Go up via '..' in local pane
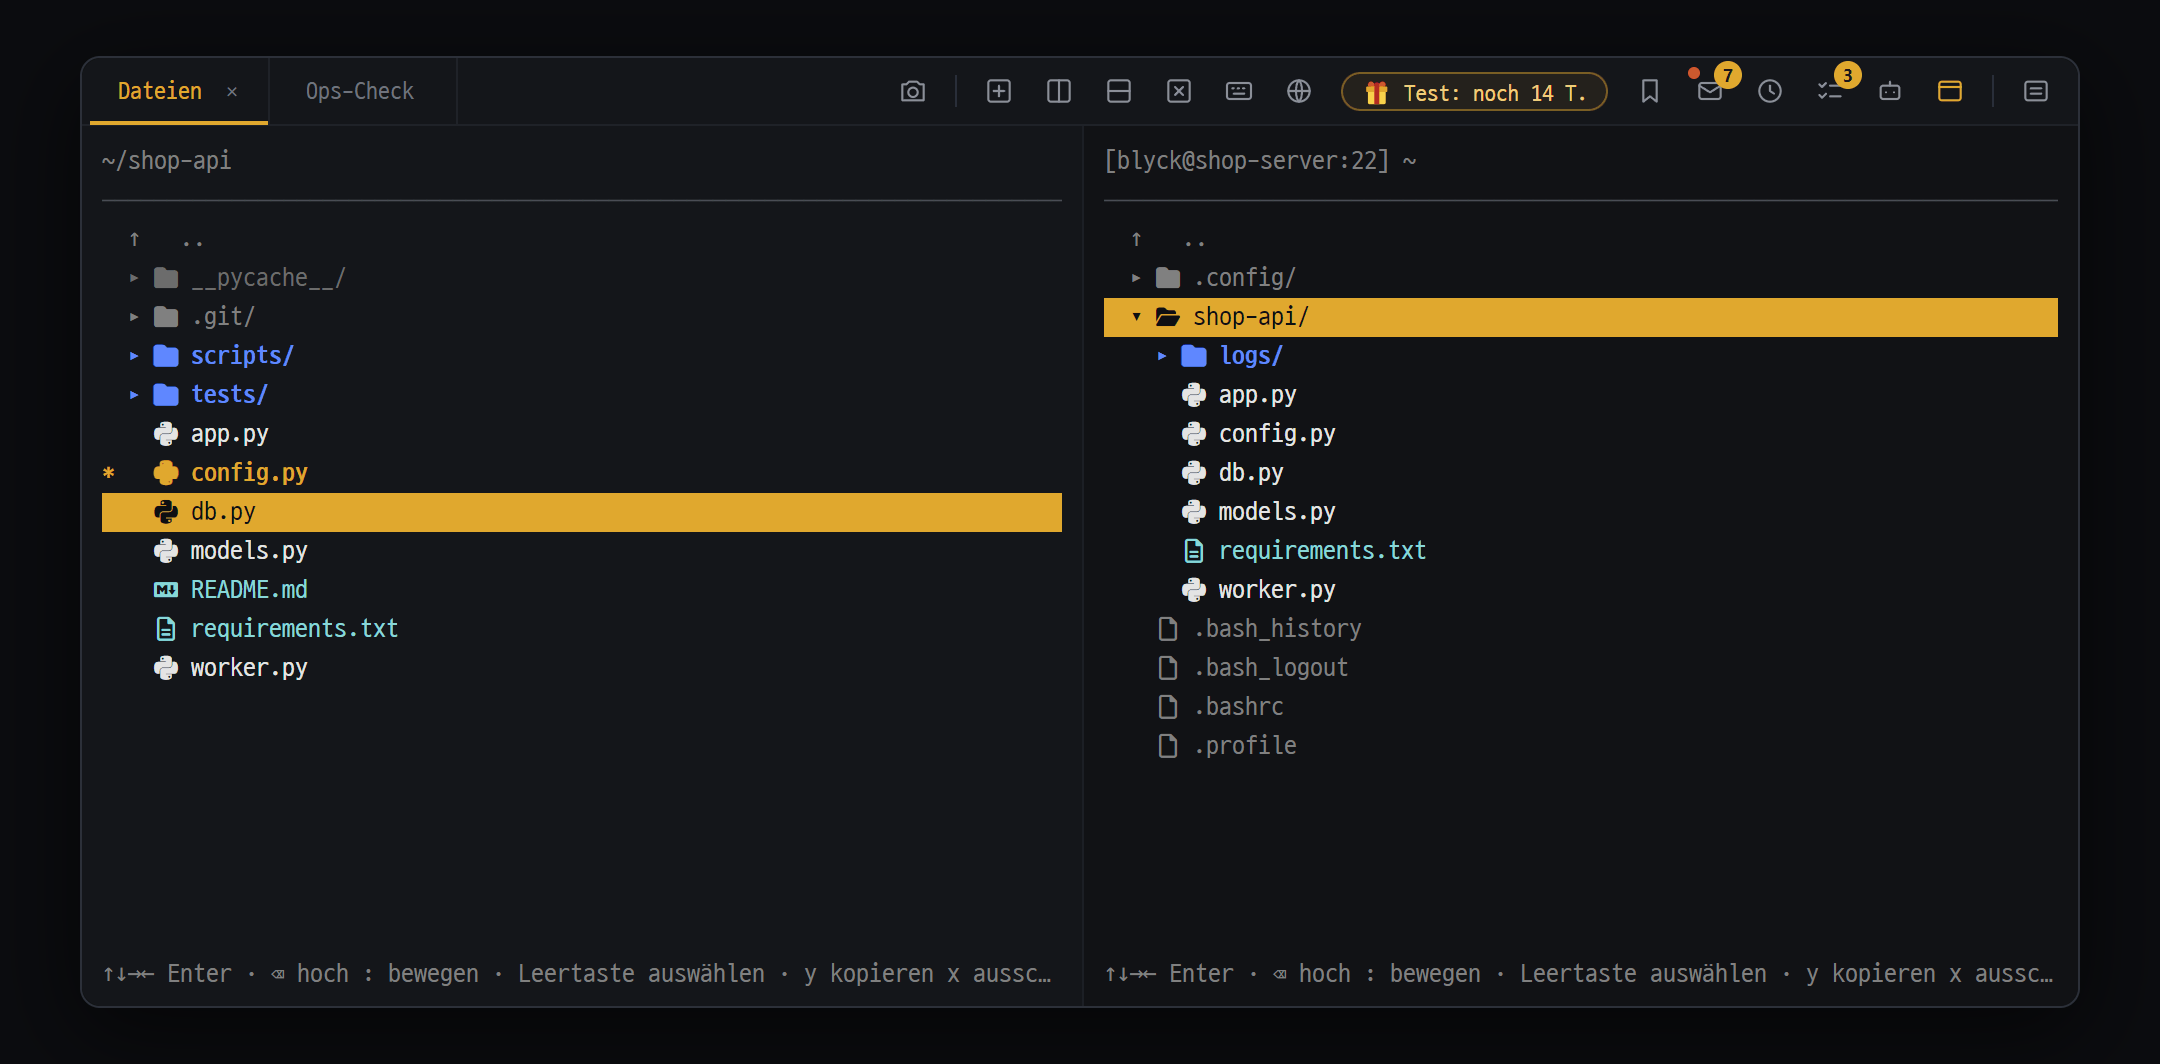 coord(582,239)
